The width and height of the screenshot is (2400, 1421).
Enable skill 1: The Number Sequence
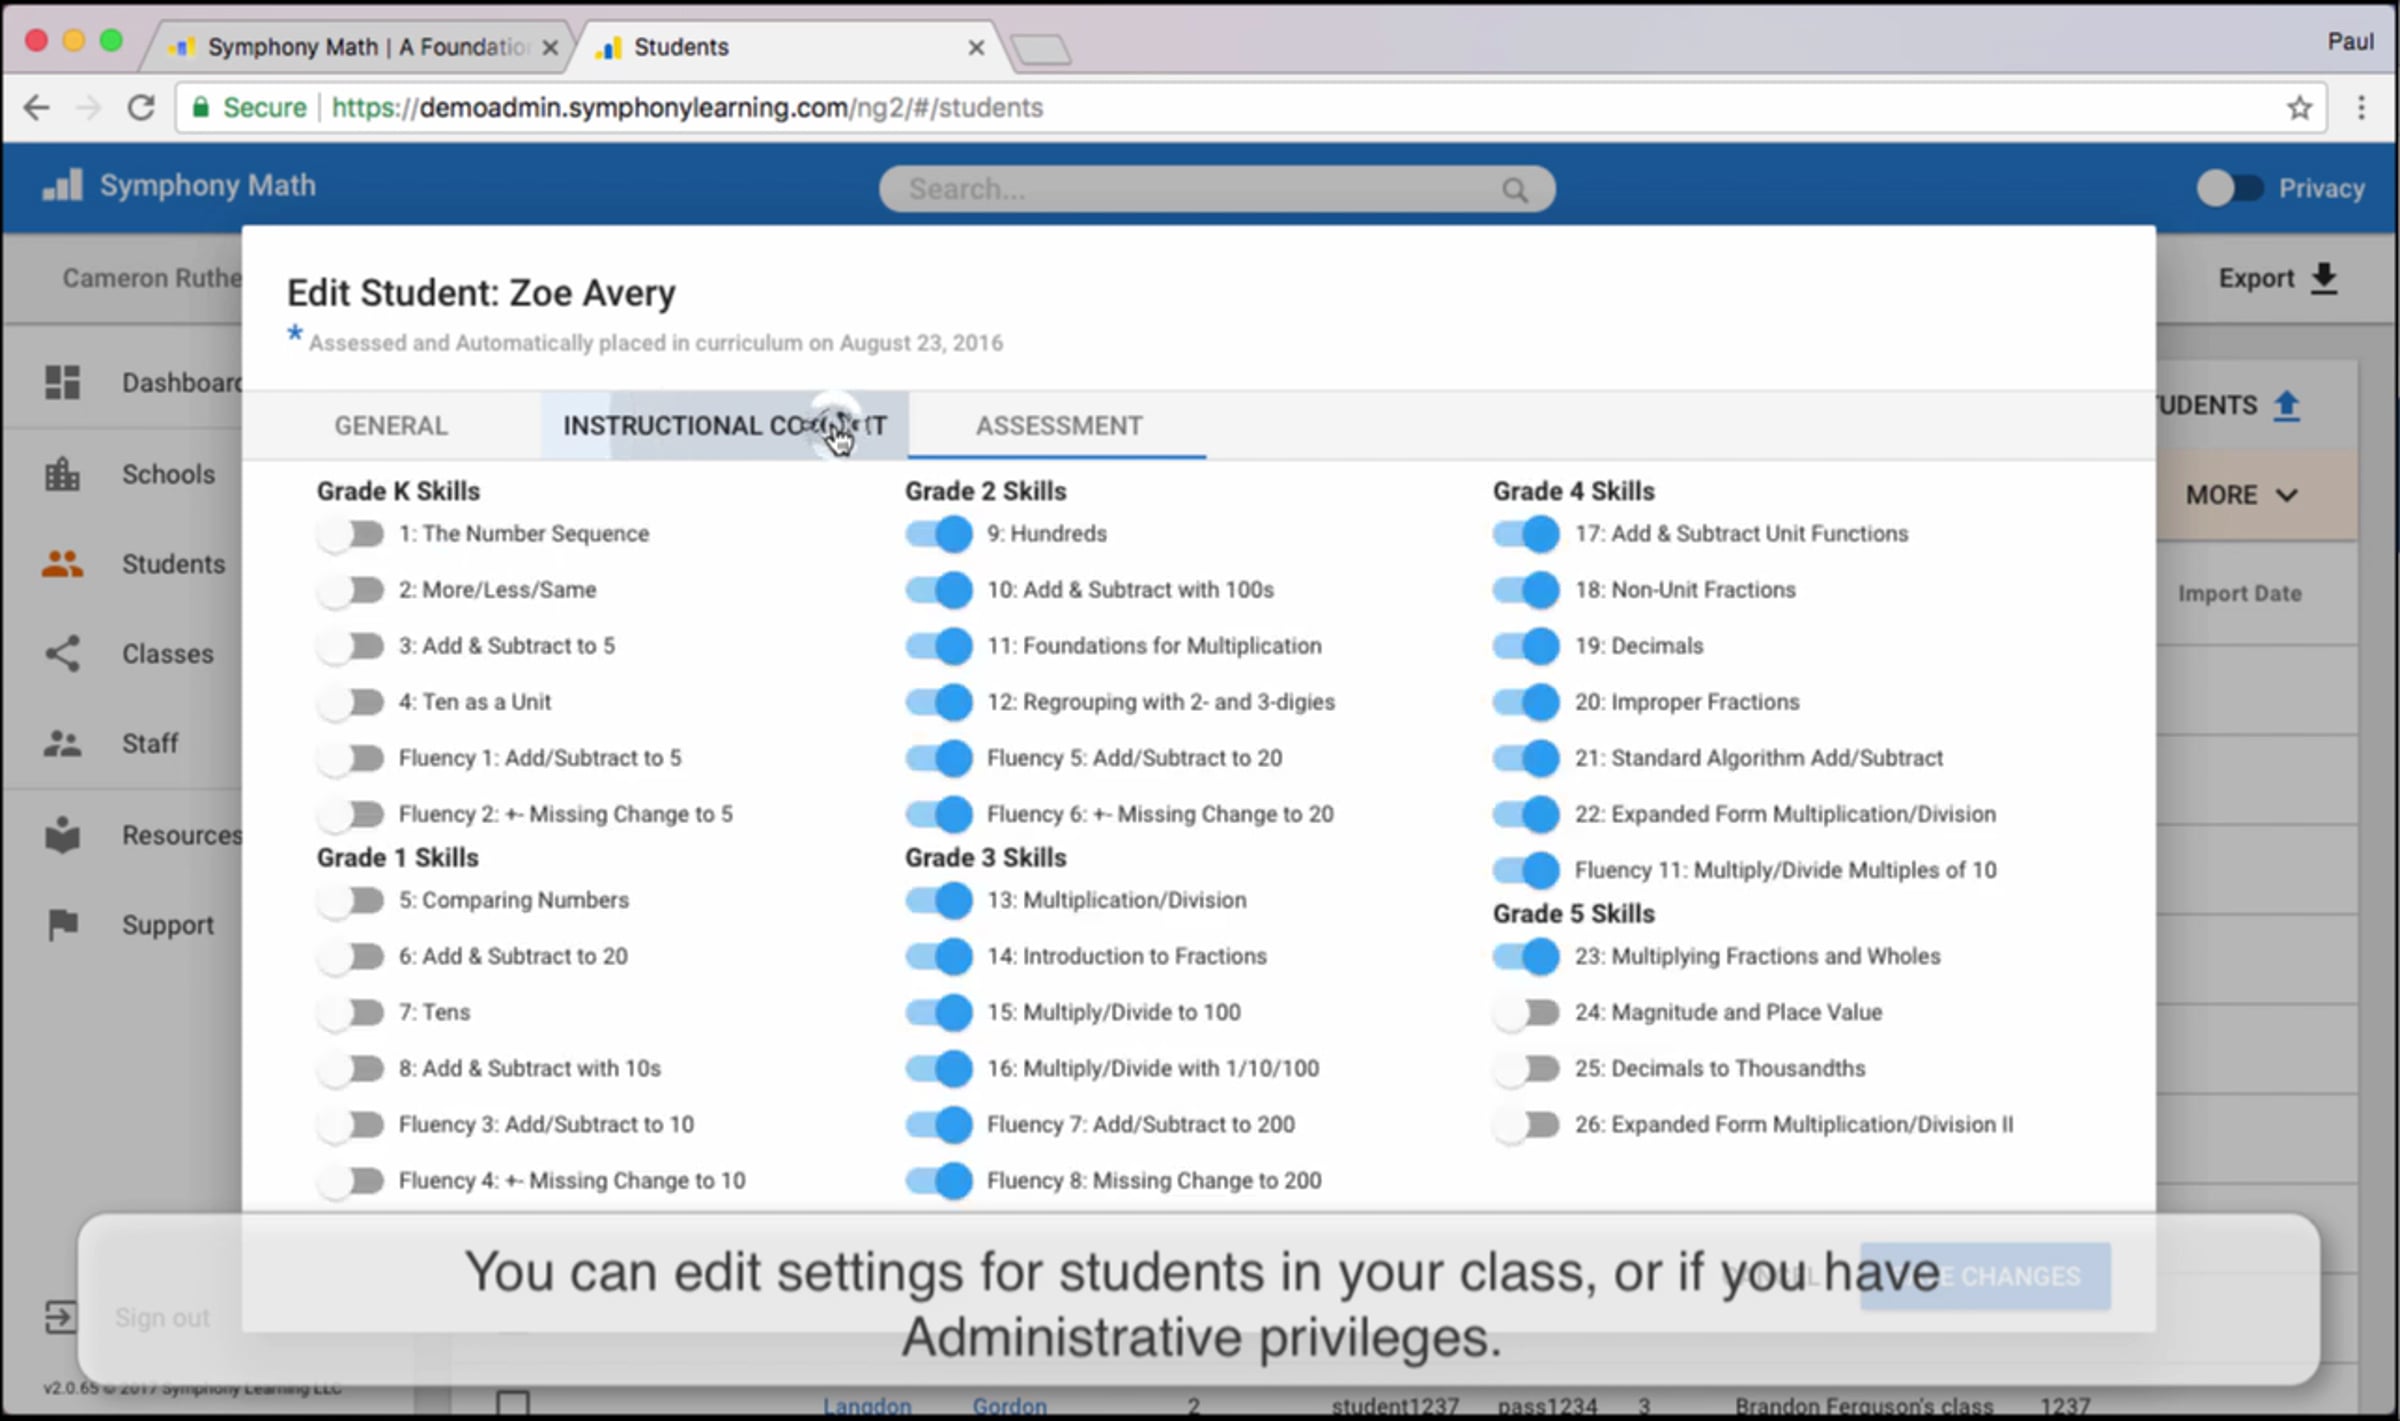[x=351, y=534]
